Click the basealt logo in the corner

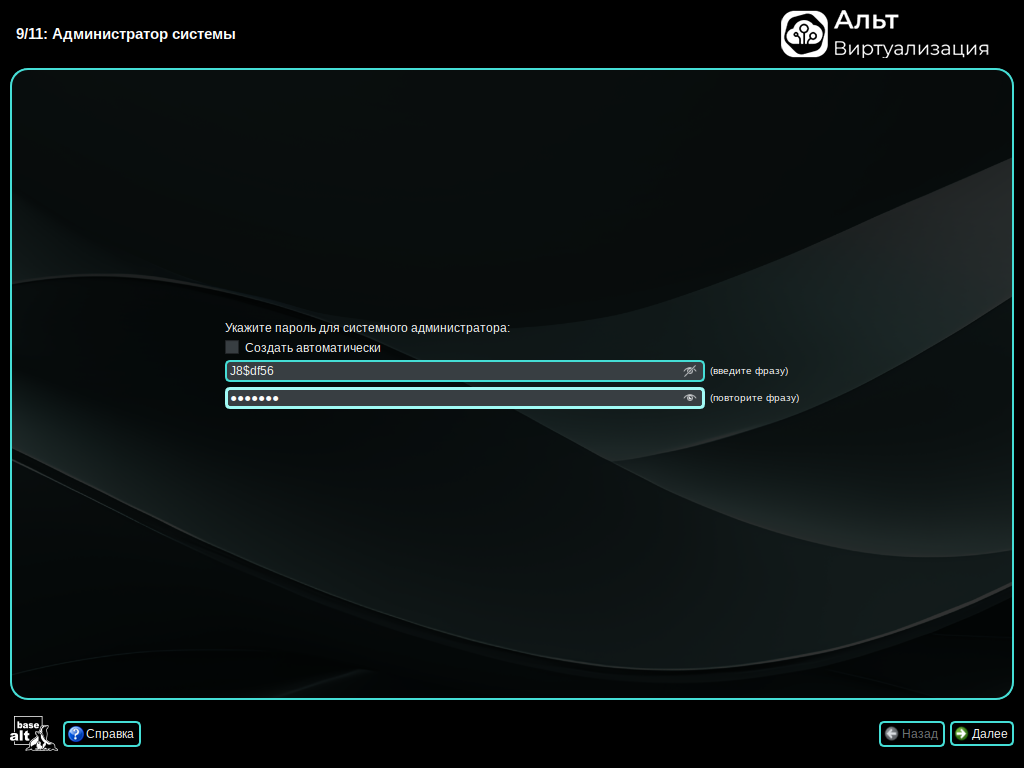coord(34,734)
